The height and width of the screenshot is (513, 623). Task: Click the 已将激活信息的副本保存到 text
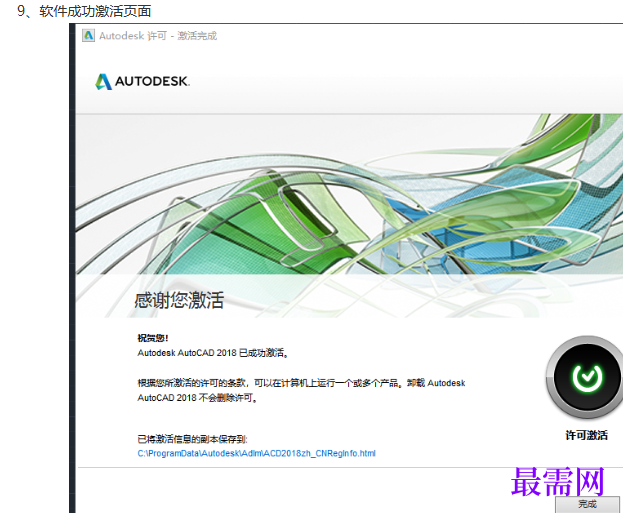[192, 439]
